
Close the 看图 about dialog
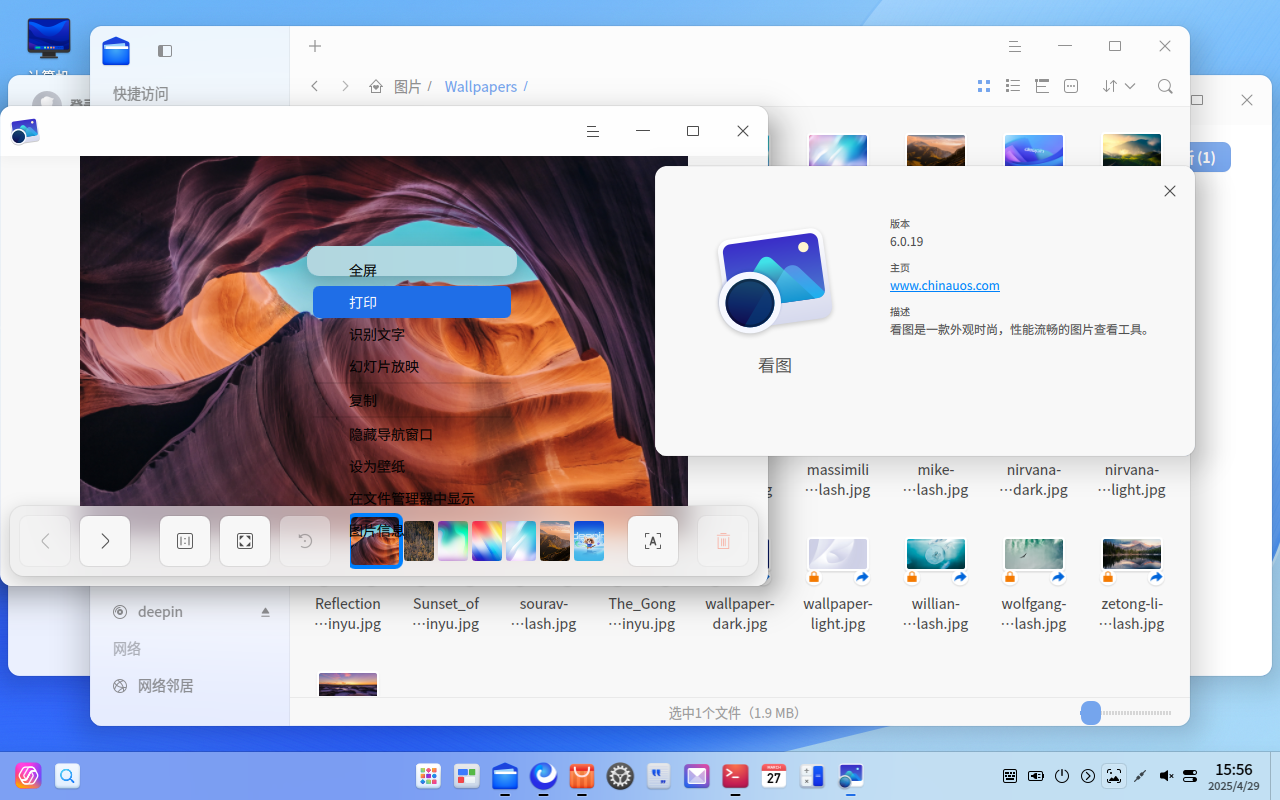point(1170,191)
